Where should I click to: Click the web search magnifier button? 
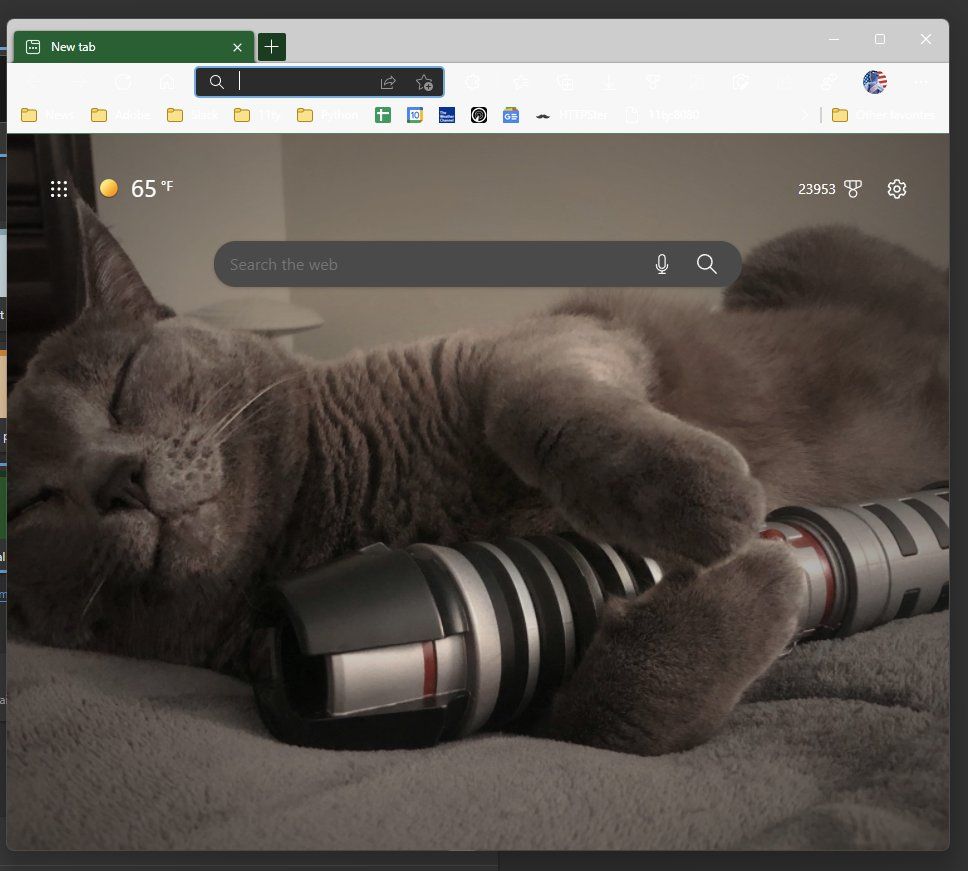[707, 264]
